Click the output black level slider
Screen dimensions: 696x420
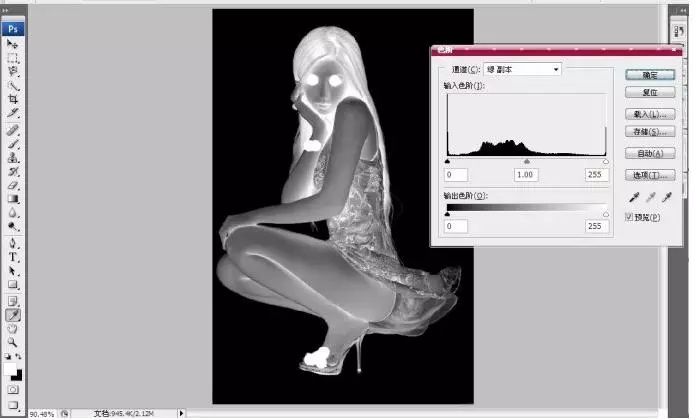[x=447, y=214]
